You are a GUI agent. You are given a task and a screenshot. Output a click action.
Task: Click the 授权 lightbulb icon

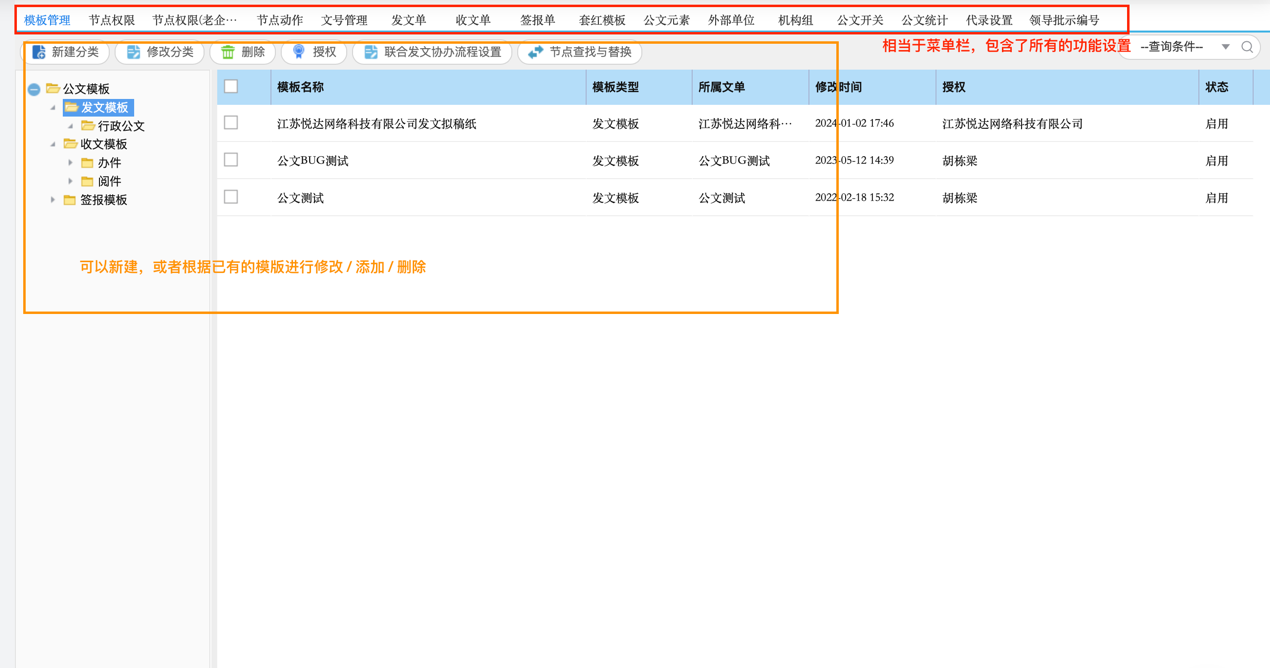[x=299, y=52]
